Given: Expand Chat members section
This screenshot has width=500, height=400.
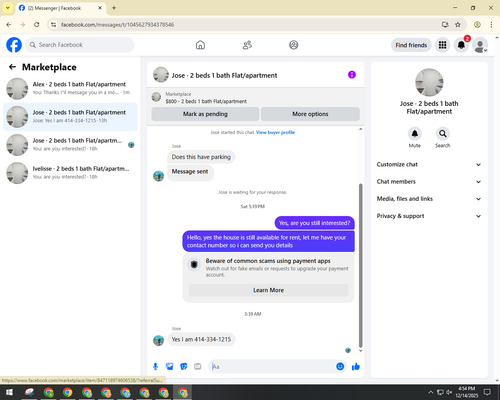Looking at the screenshot, I should point(429,182).
